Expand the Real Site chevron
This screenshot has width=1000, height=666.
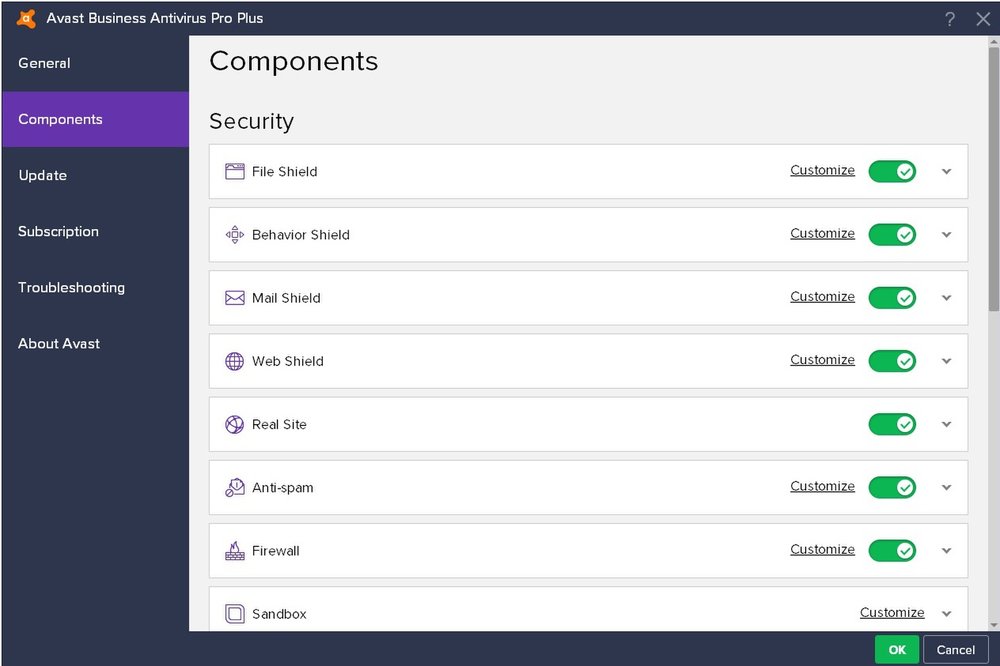(x=946, y=424)
